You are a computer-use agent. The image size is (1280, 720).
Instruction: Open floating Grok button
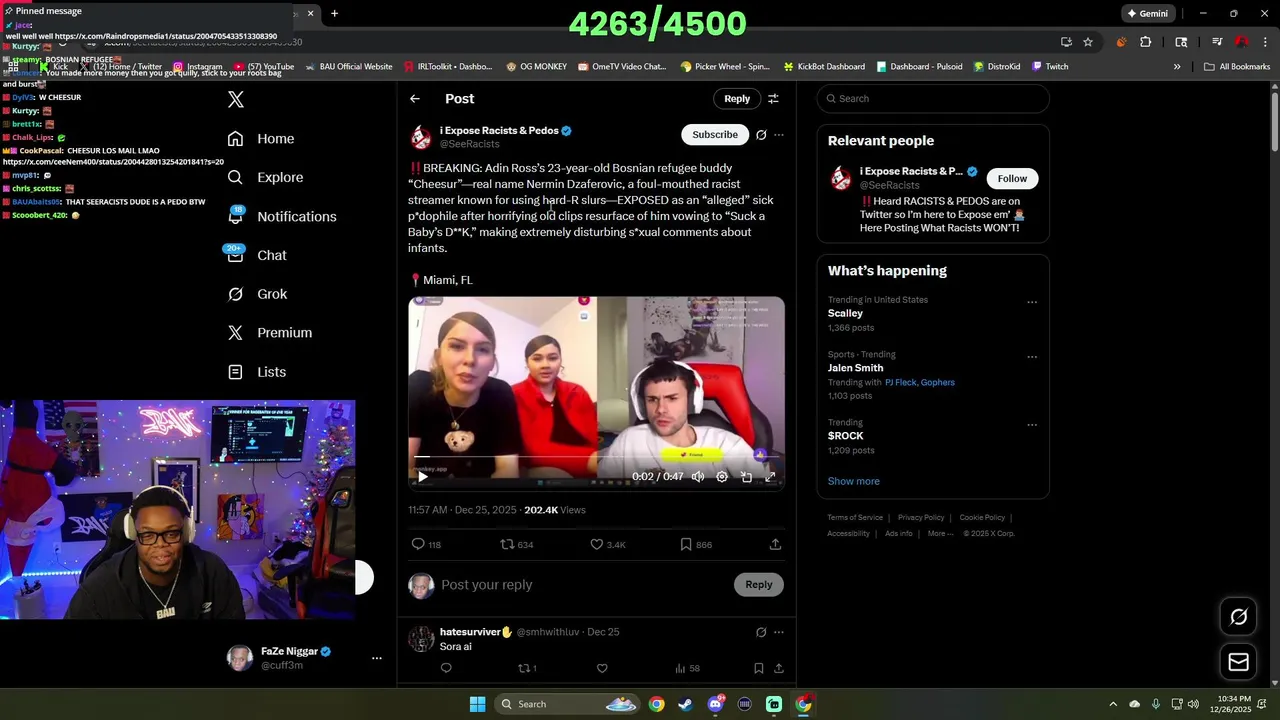pos(1239,617)
